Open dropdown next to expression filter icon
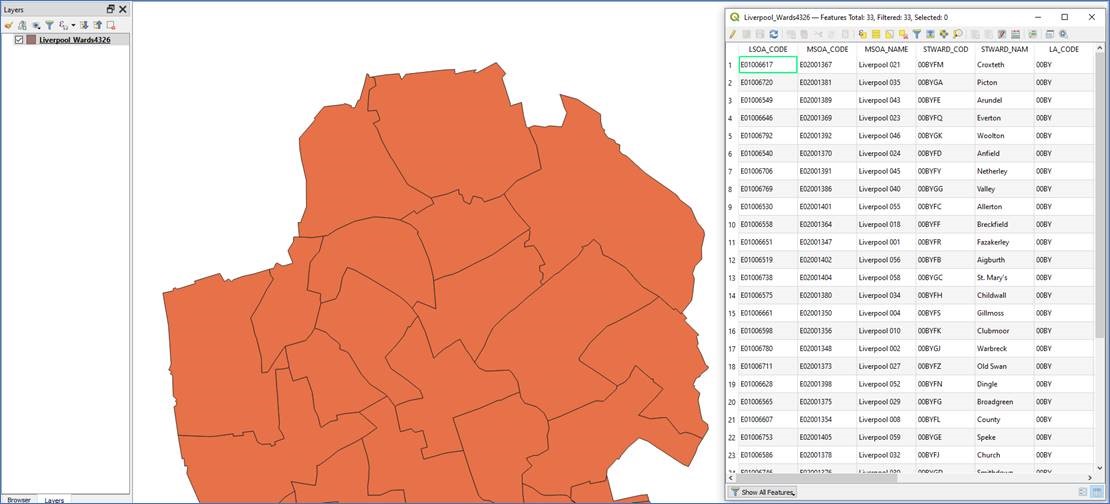This screenshot has width=1110, height=504. 74,25
